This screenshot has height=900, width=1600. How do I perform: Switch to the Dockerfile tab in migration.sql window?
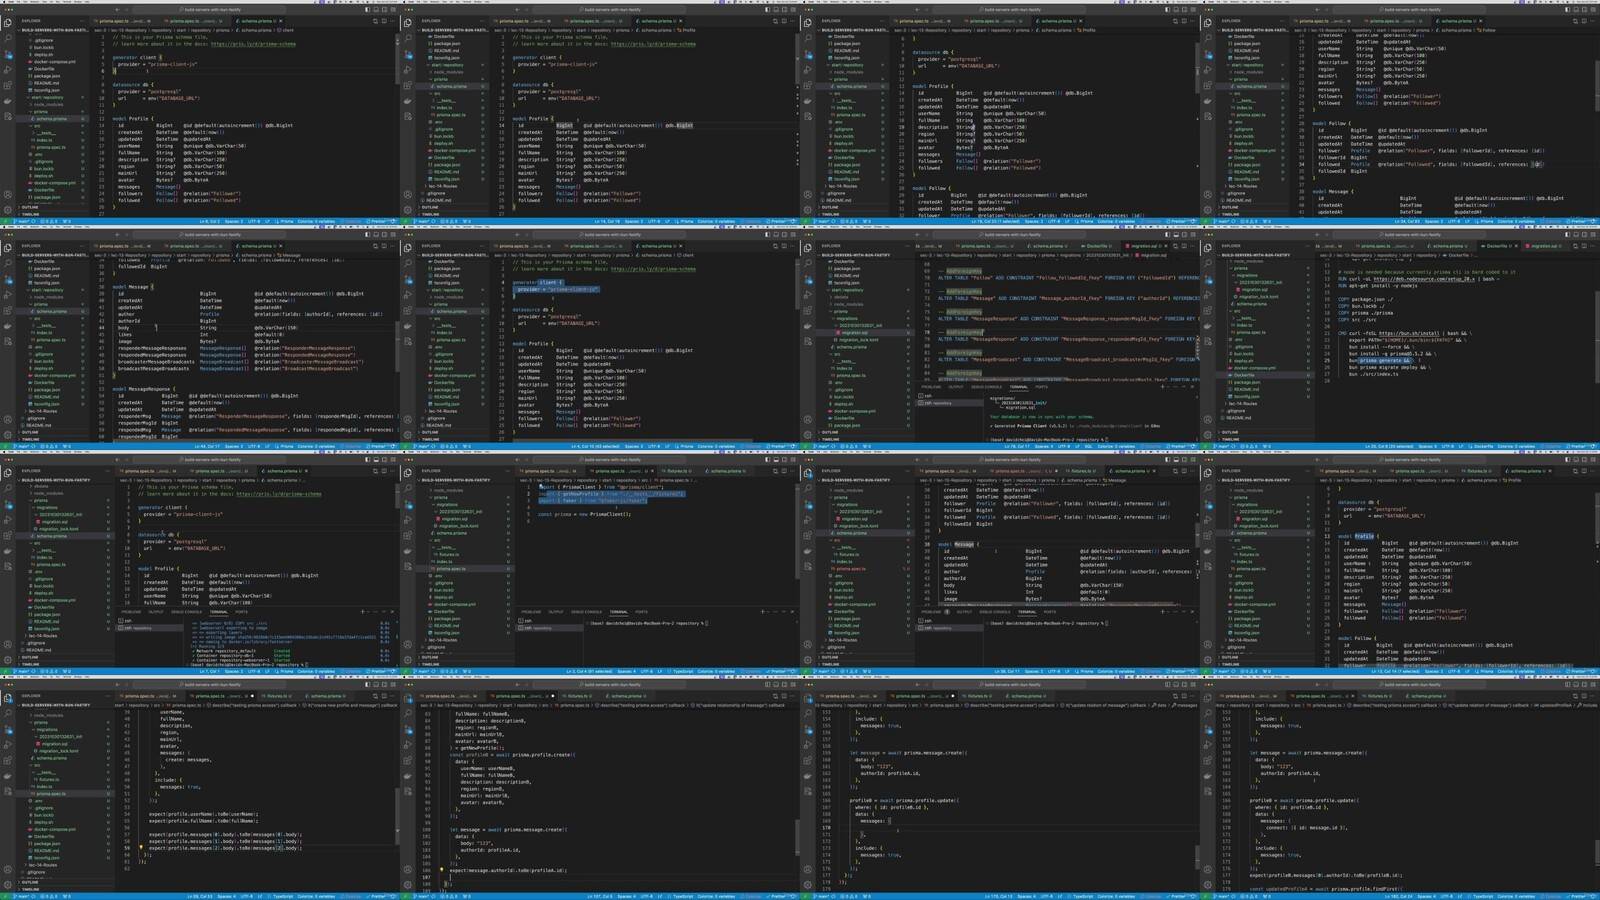(x=1097, y=245)
